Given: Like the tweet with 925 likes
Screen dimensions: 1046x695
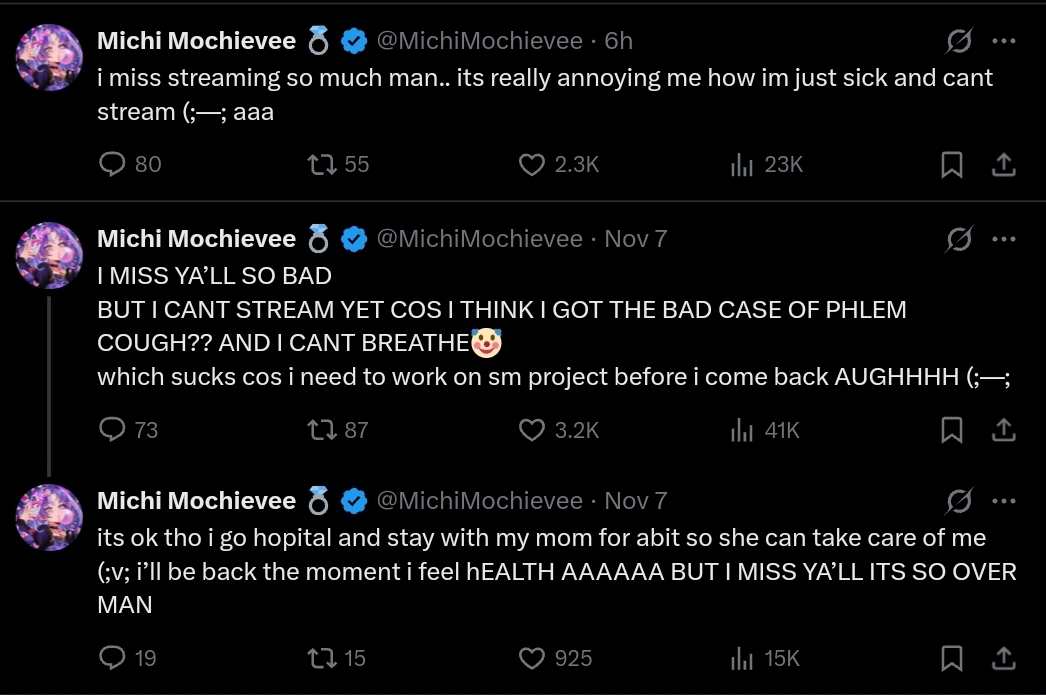Looking at the screenshot, I should click(x=532, y=658).
